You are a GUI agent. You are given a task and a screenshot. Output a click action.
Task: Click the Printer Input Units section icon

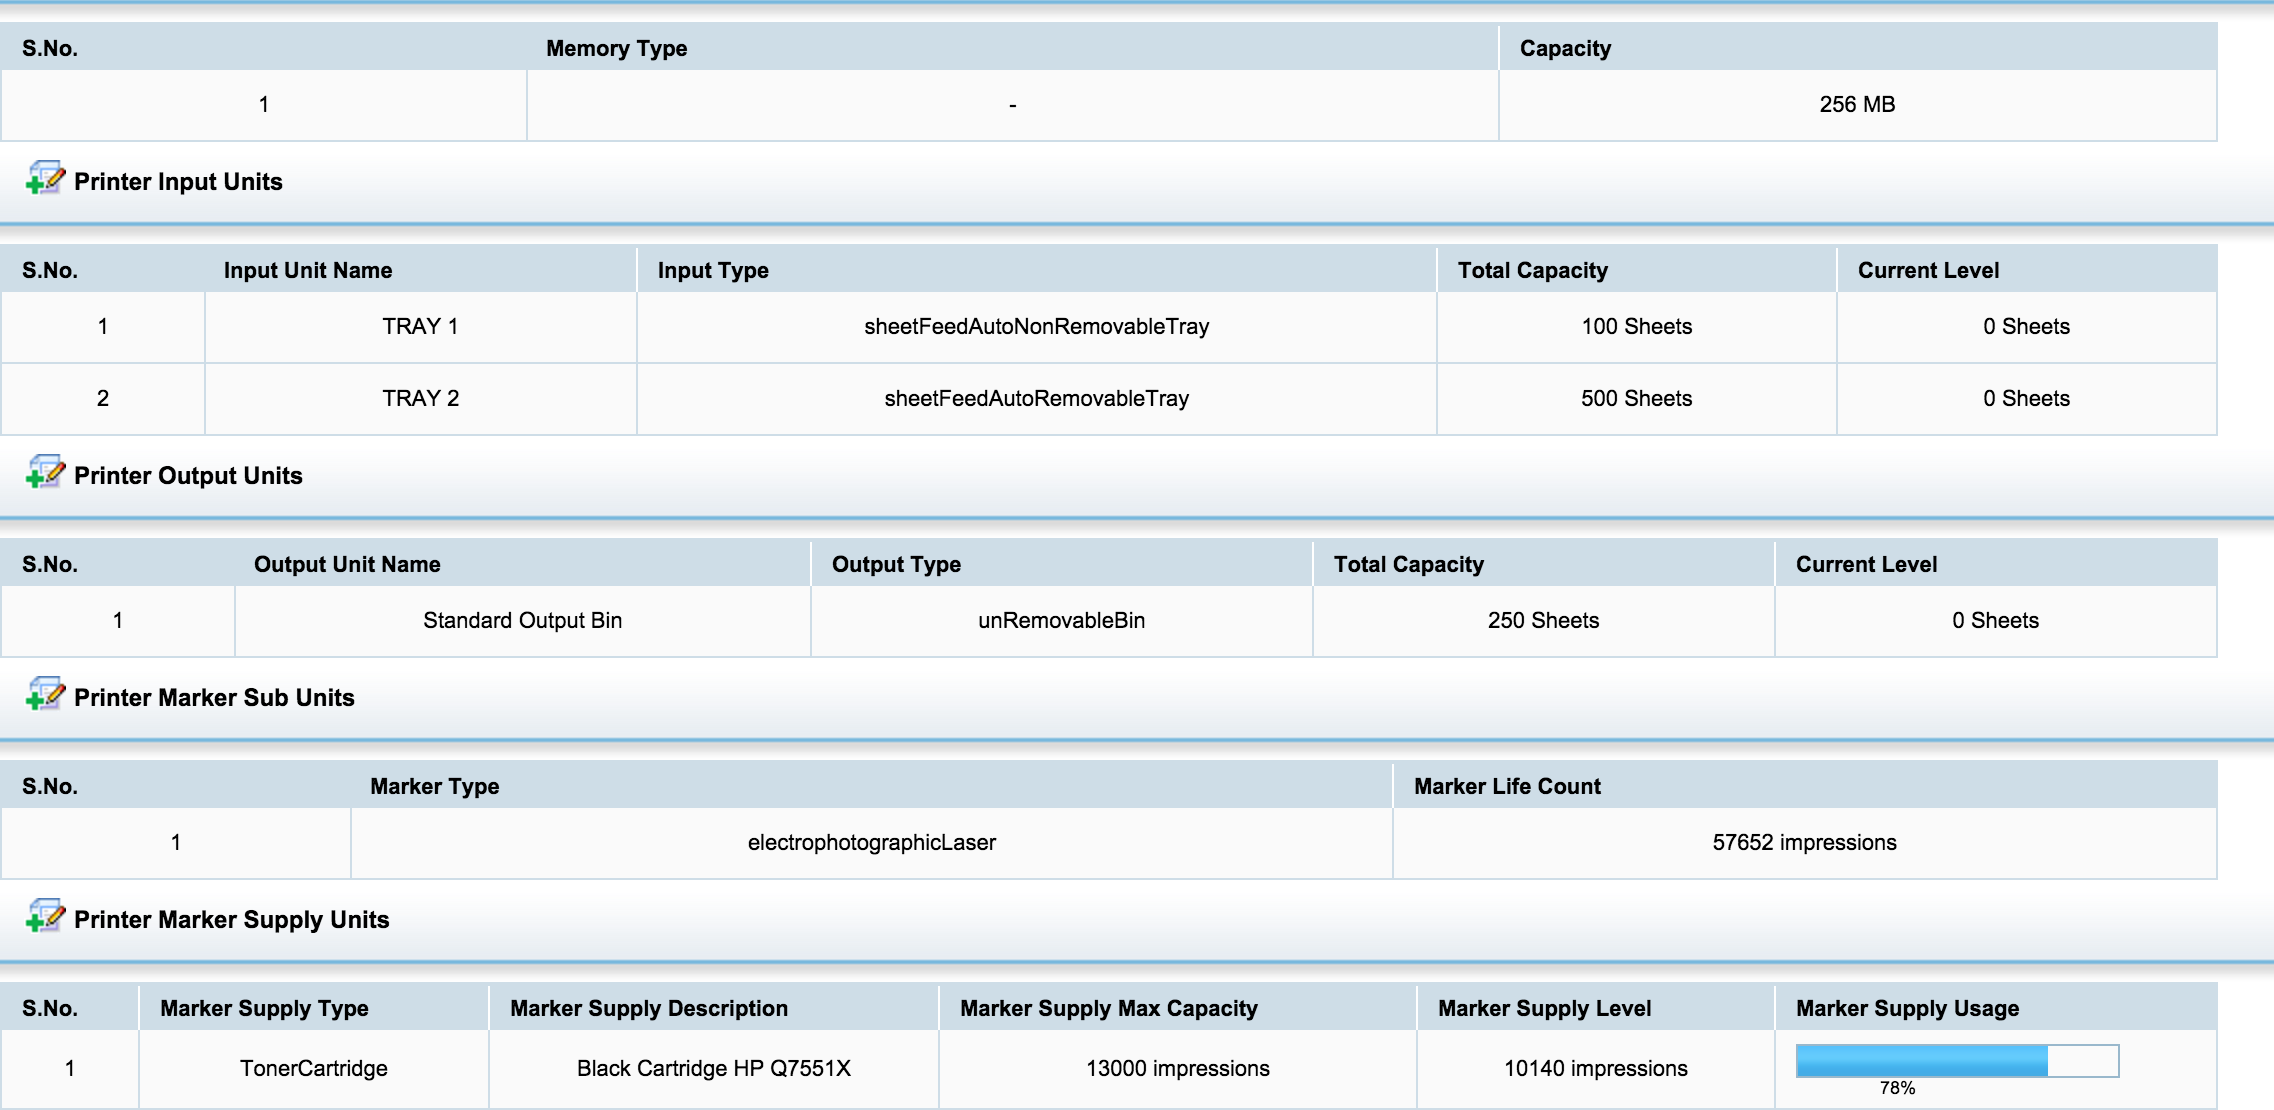(45, 179)
